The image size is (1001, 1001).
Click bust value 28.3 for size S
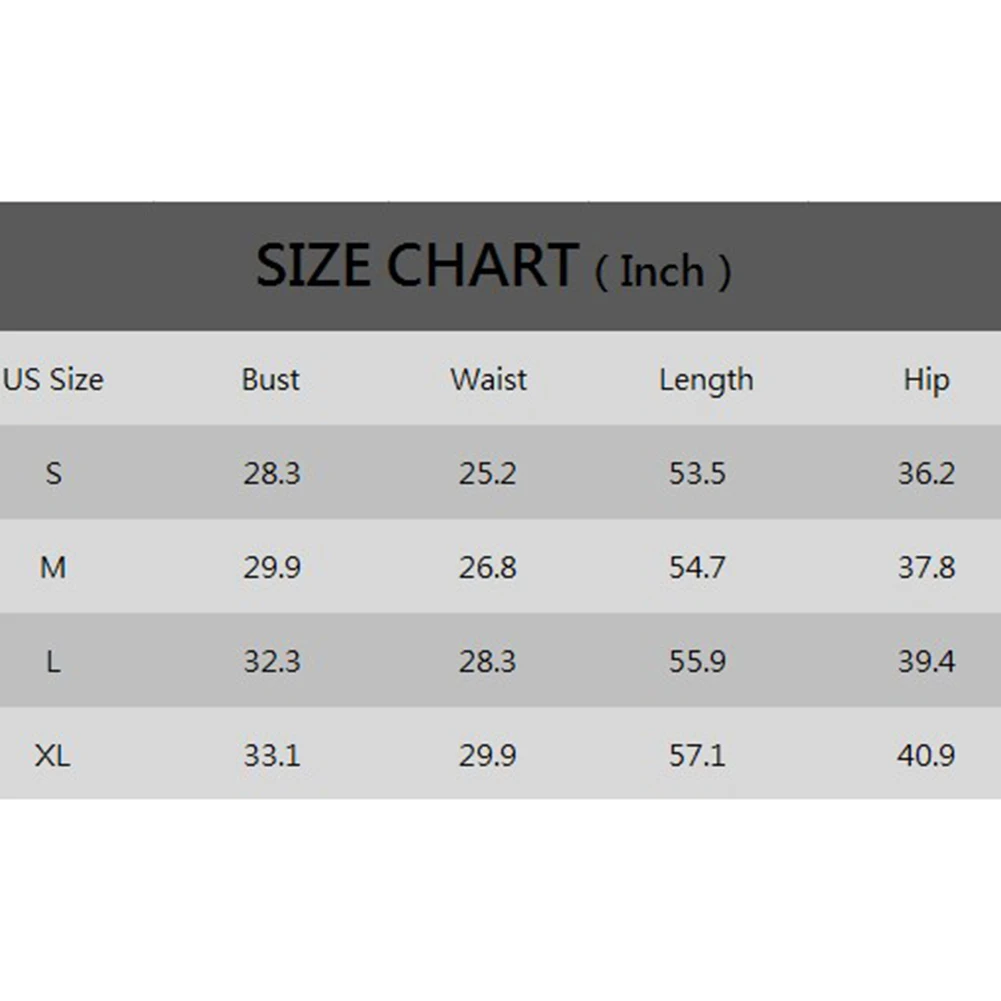click(272, 474)
